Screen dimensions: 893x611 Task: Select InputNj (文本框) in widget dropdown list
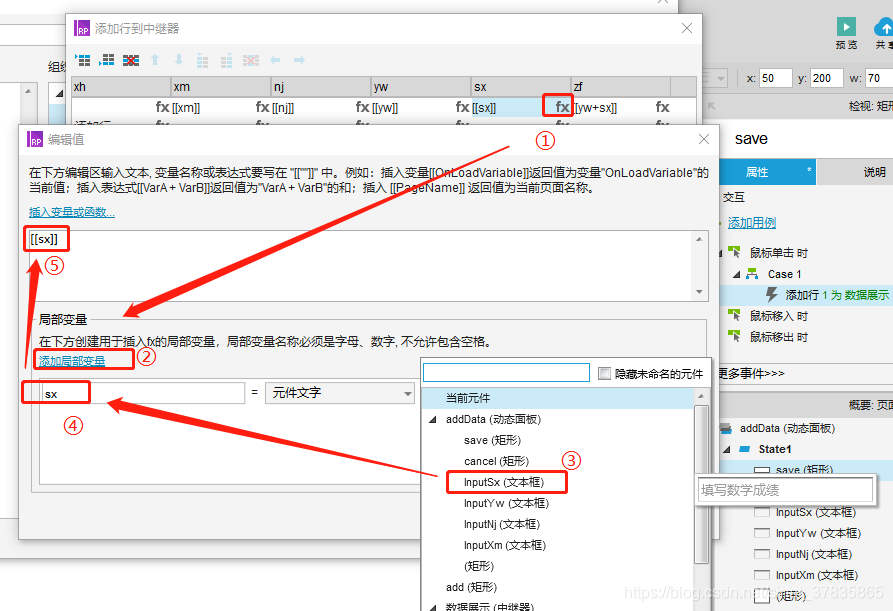pyautogui.click(x=502, y=524)
